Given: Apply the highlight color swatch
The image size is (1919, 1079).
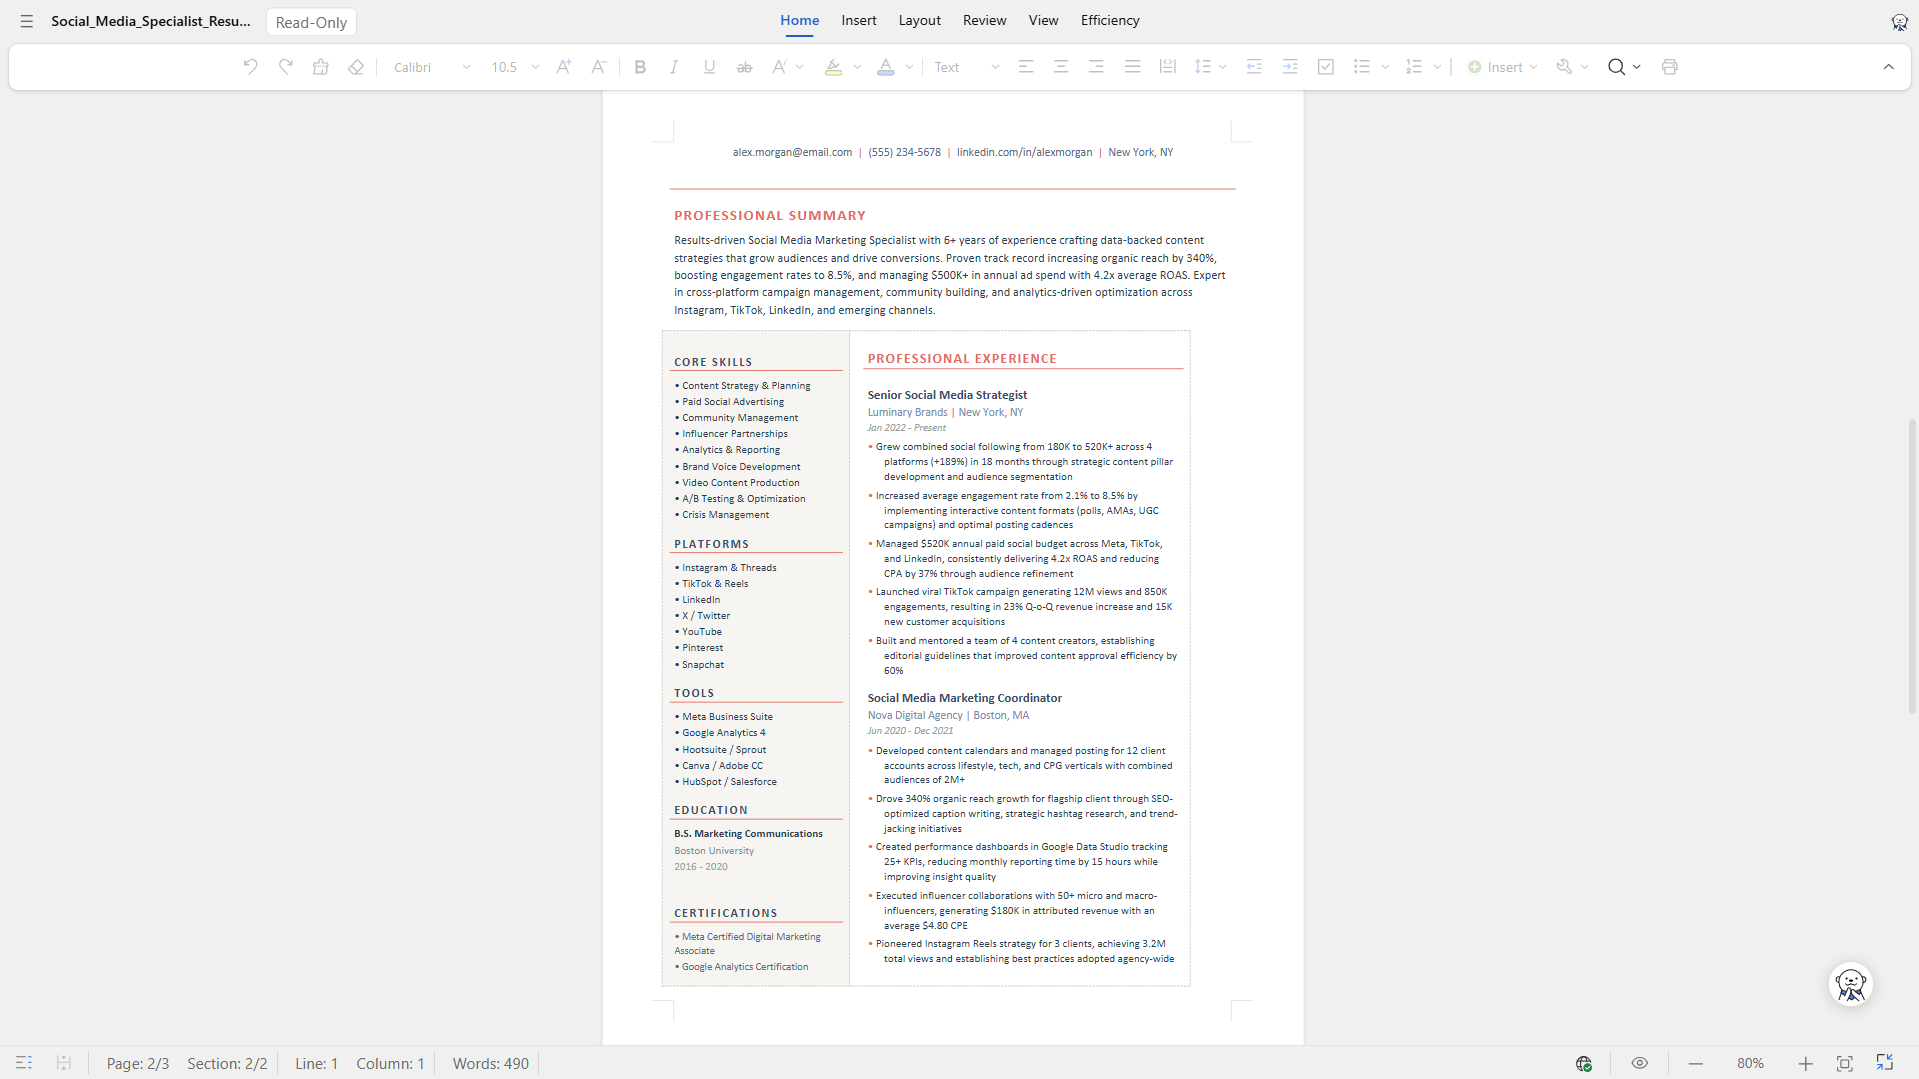Looking at the screenshot, I should [833, 67].
